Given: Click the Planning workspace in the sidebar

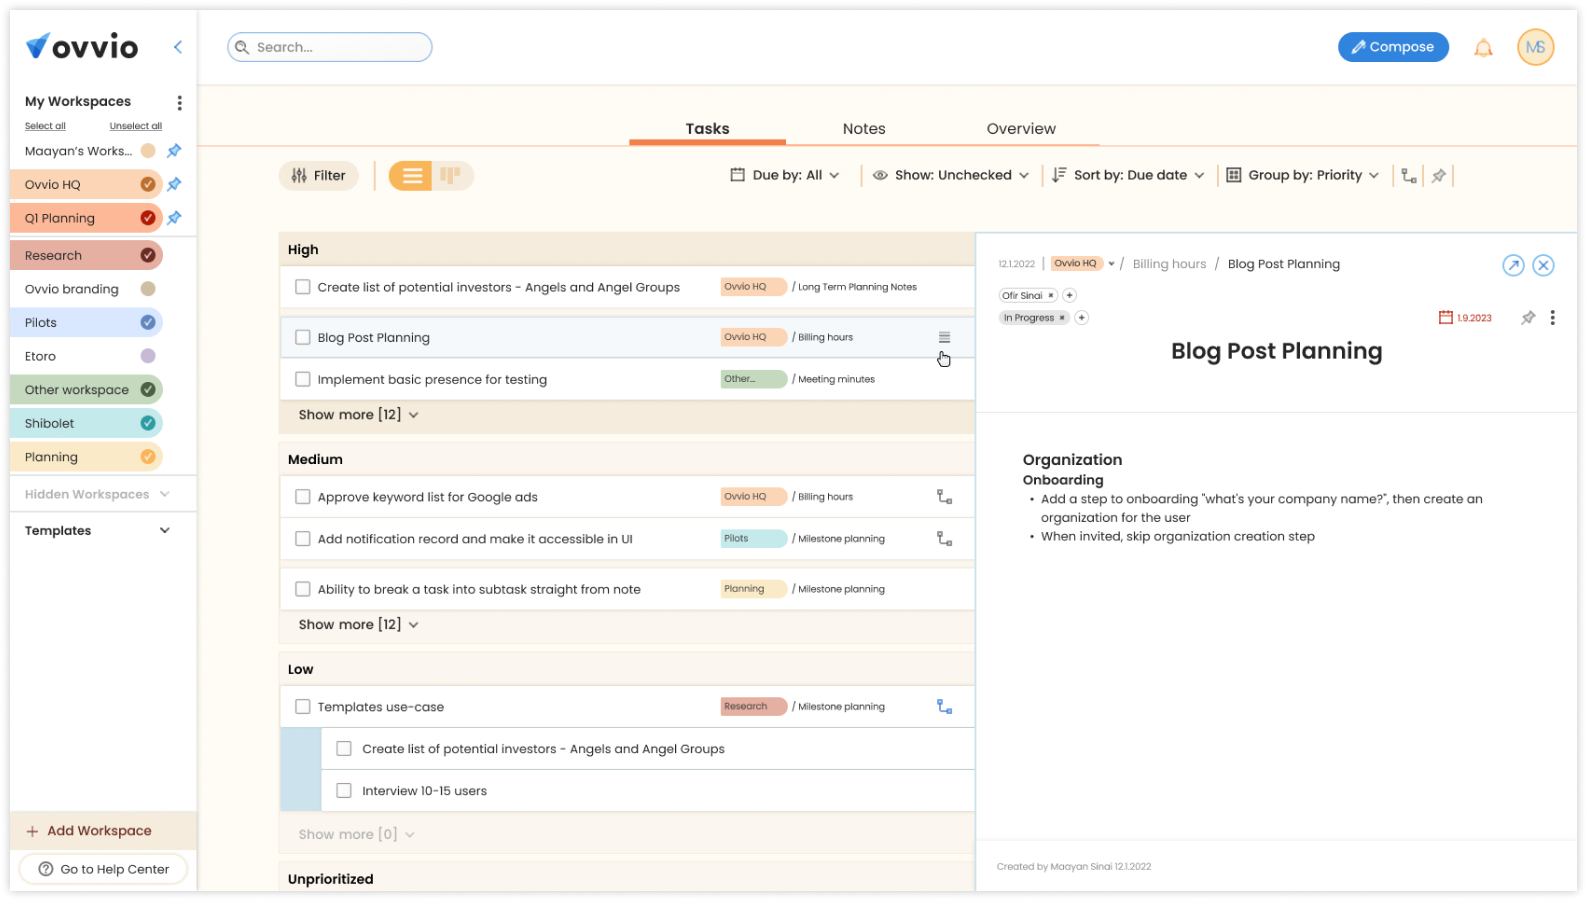Looking at the screenshot, I should click(86, 457).
